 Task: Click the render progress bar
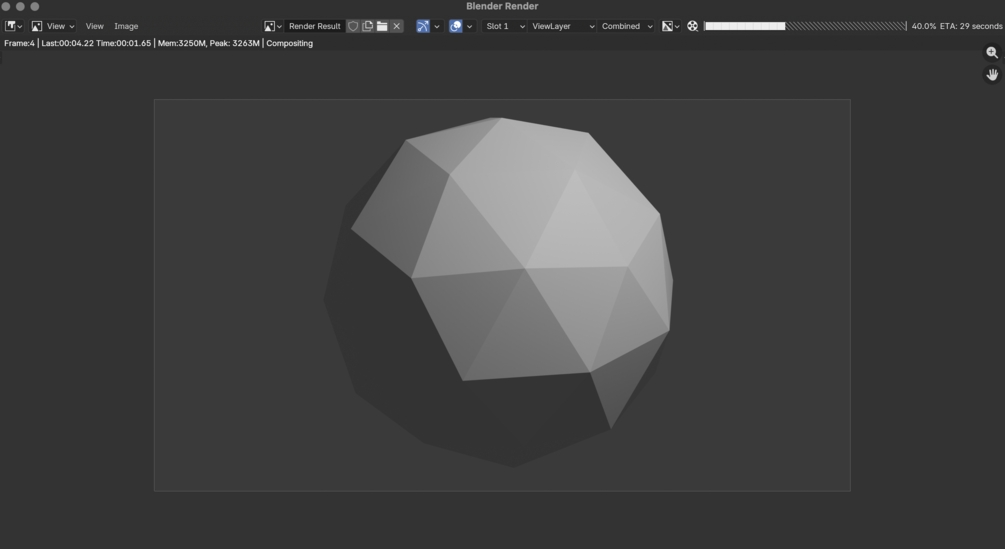coord(806,26)
